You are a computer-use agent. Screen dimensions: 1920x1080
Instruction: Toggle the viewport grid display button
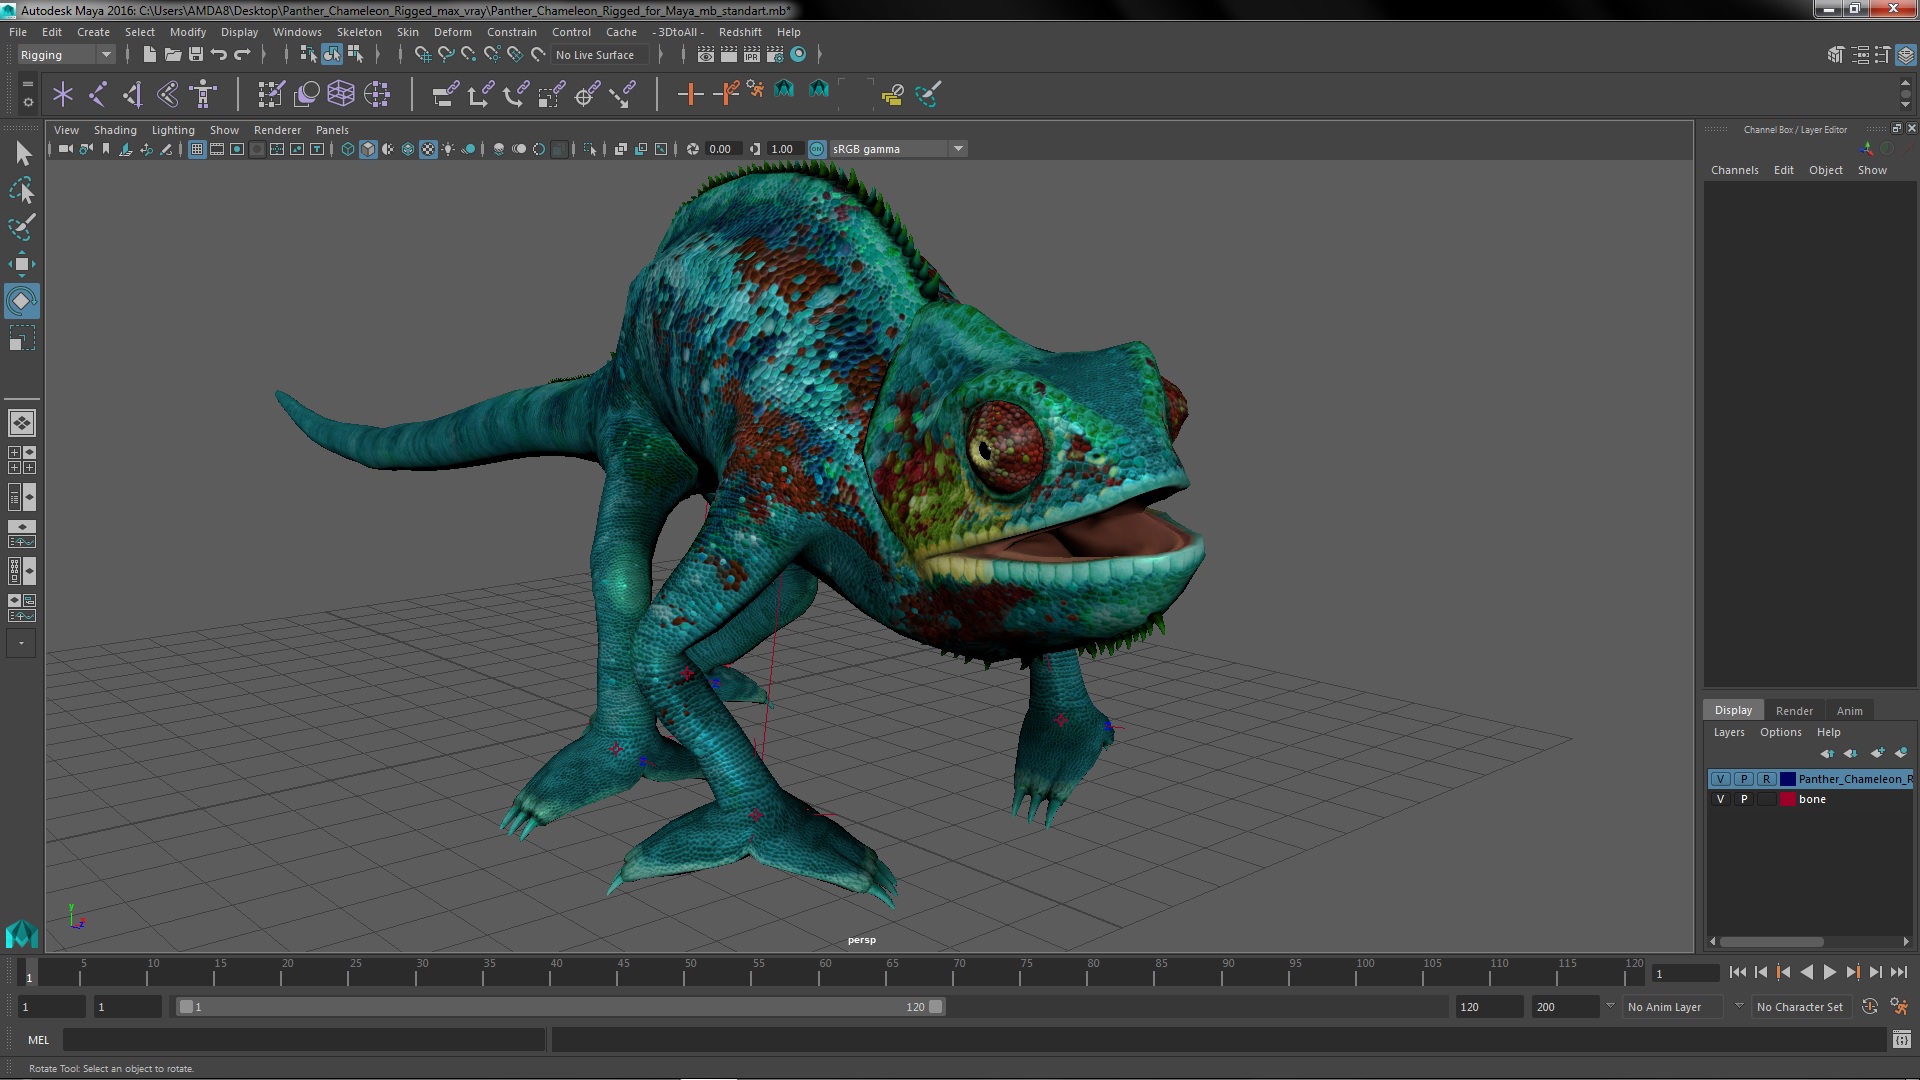pyautogui.click(x=197, y=149)
